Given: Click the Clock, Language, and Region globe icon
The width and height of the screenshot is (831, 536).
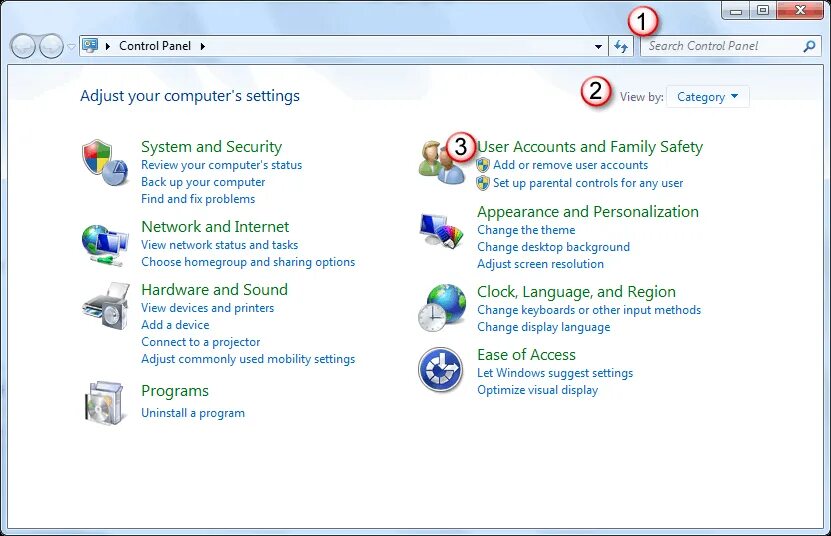Looking at the screenshot, I should click(442, 307).
